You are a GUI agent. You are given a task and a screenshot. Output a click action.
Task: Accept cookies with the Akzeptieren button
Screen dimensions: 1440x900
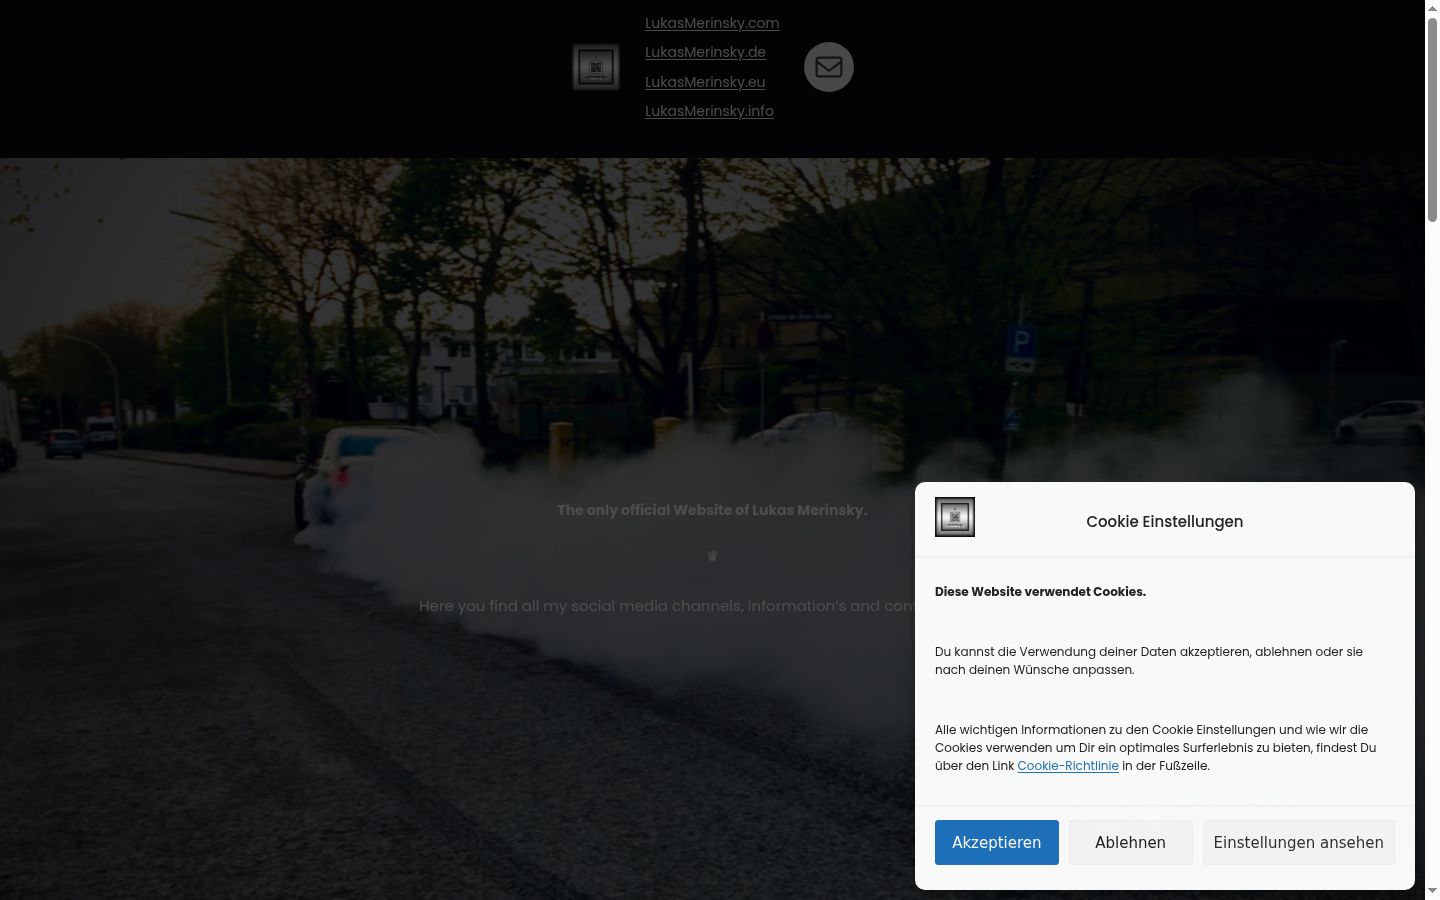click(x=997, y=843)
